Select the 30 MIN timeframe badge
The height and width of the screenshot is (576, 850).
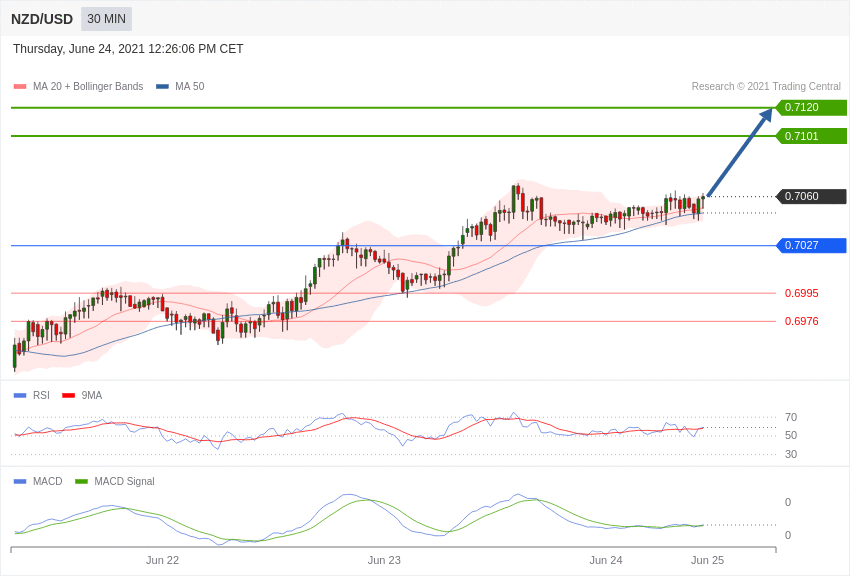click(x=106, y=19)
